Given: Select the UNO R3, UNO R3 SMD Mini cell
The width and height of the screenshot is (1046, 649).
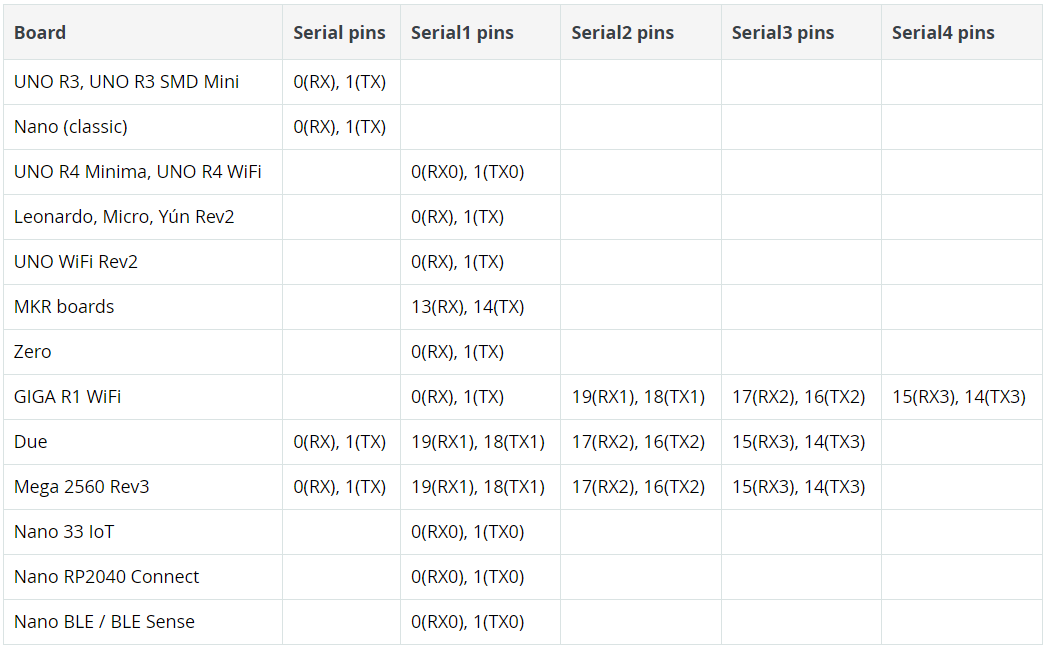Looking at the screenshot, I should 126,82.
